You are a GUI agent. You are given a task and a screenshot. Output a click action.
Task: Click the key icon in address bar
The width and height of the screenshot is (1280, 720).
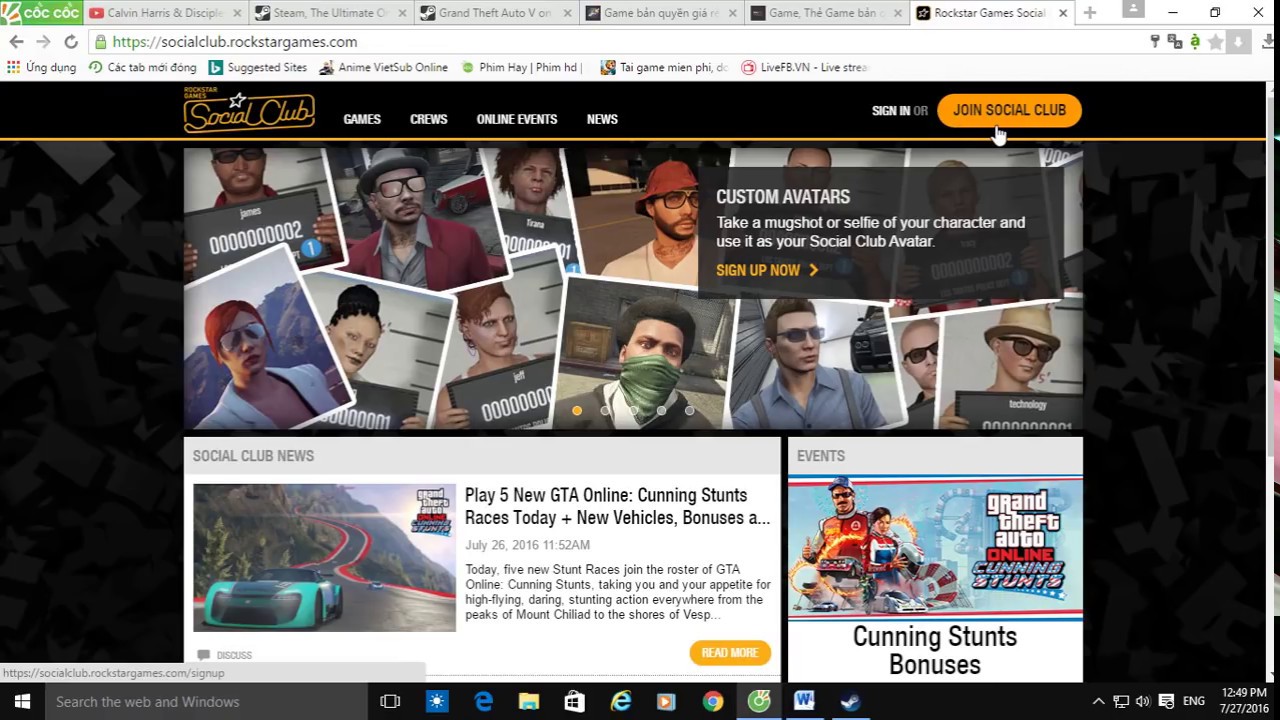click(x=1155, y=42)
